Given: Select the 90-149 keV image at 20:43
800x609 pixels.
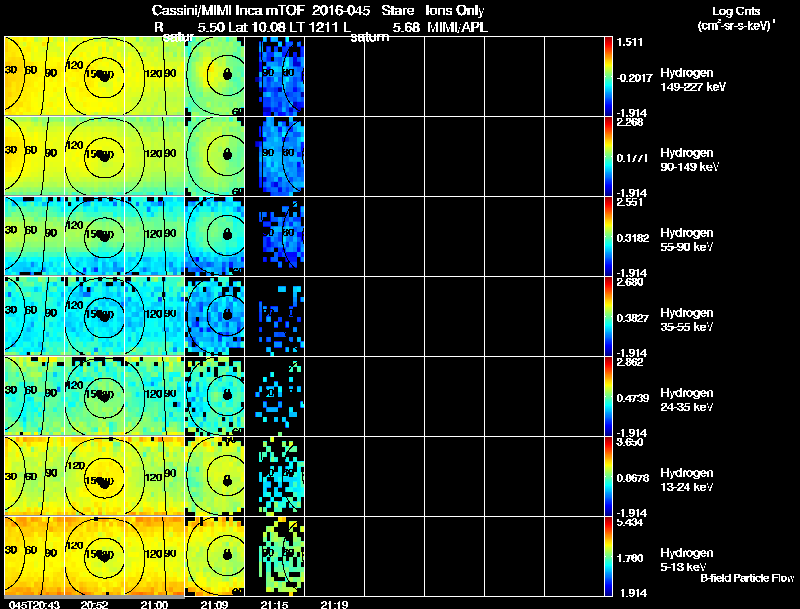Looking at the screenshot, I should 35,156.
